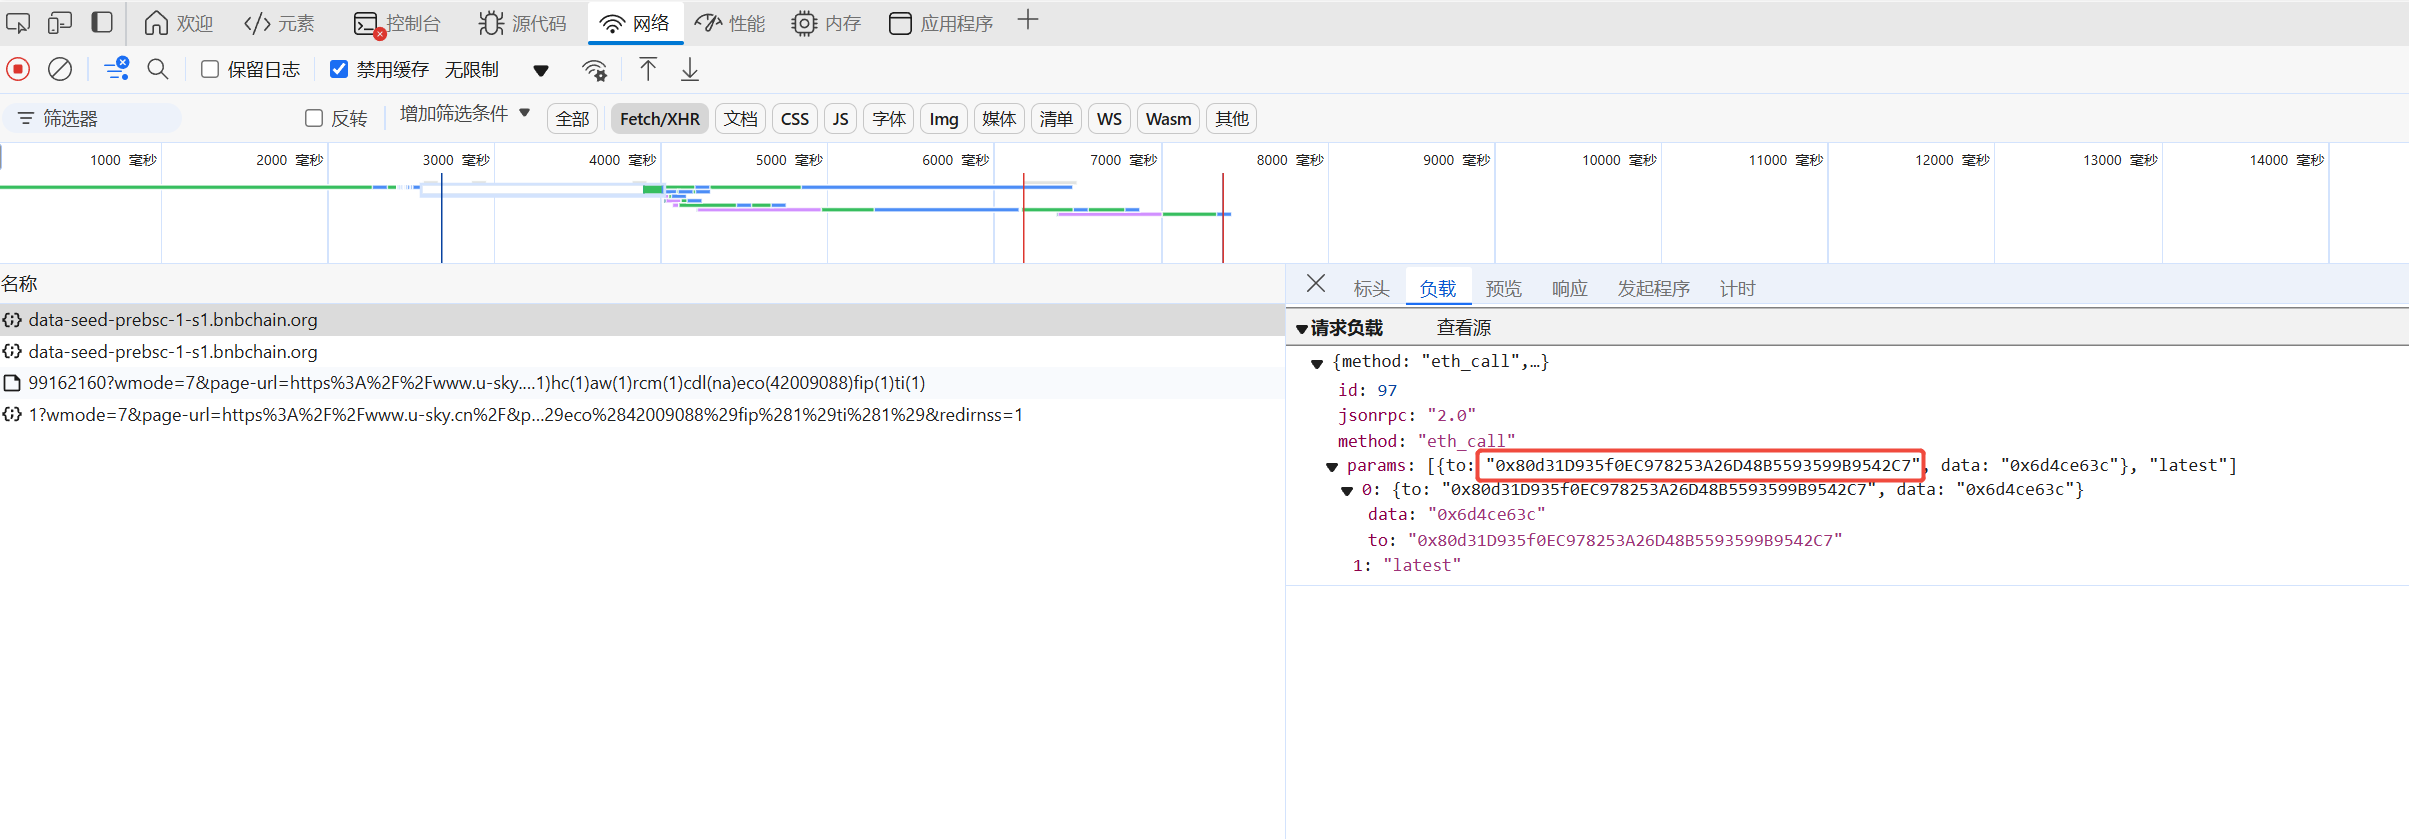Uncheck 禁用缓存 checkbox

click(x=339, y=69)
